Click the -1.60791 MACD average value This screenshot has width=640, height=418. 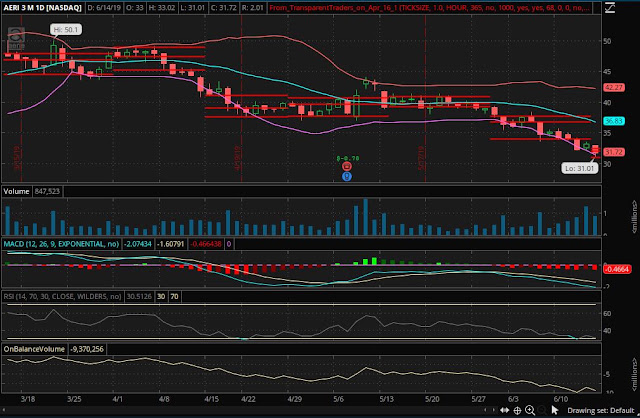click(x=171, y=244)
